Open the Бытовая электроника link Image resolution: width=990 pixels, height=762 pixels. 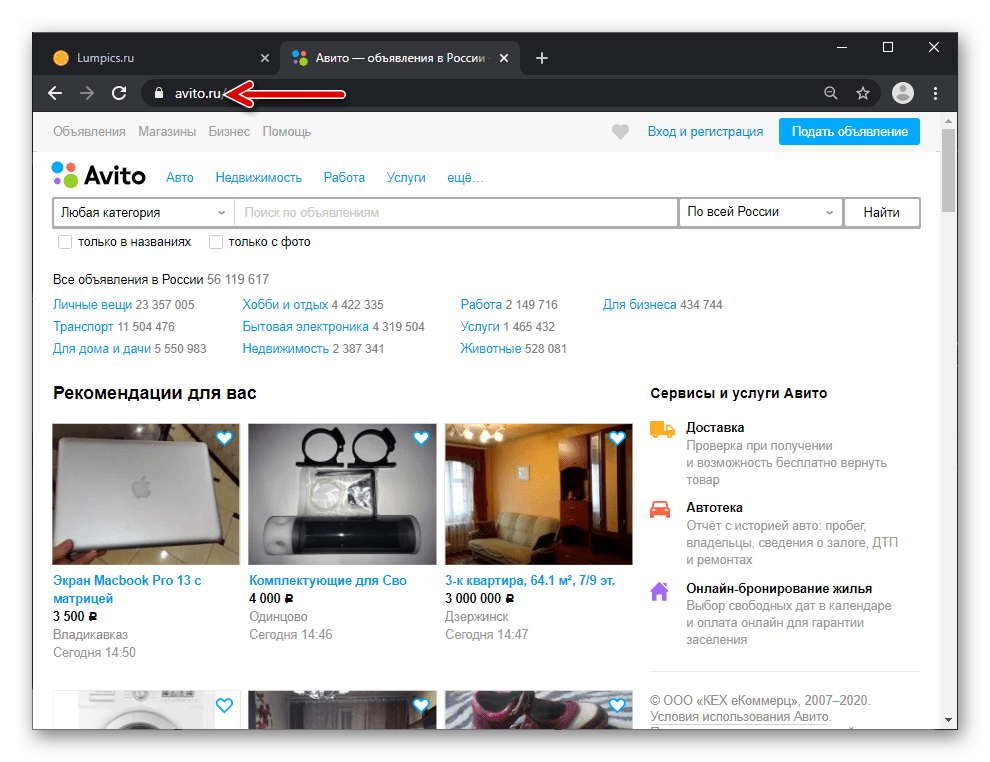pos(306,327)
